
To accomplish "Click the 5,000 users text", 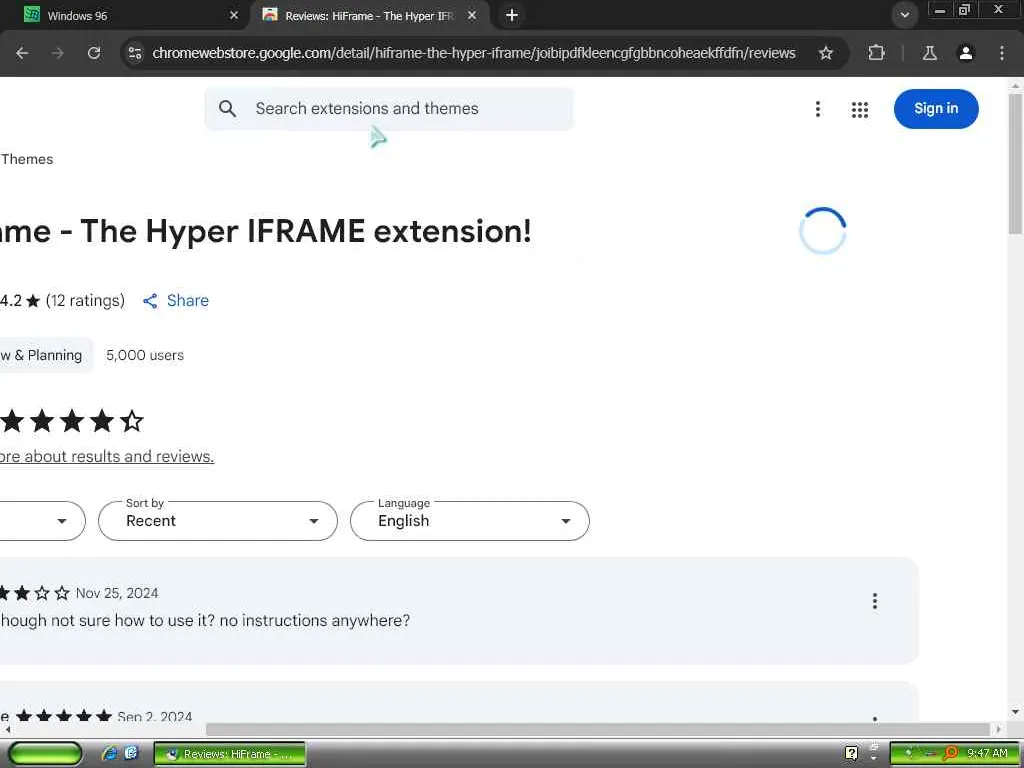I will click(x=145, y=355).
